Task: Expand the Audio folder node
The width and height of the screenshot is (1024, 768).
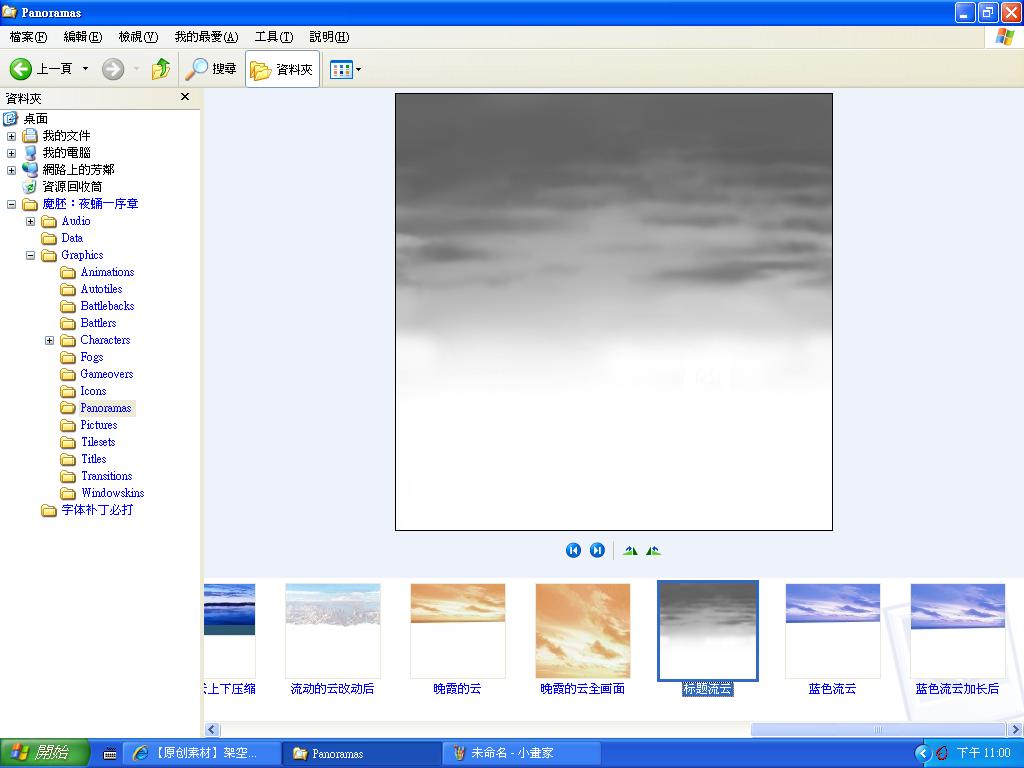Action: [30, 221]
